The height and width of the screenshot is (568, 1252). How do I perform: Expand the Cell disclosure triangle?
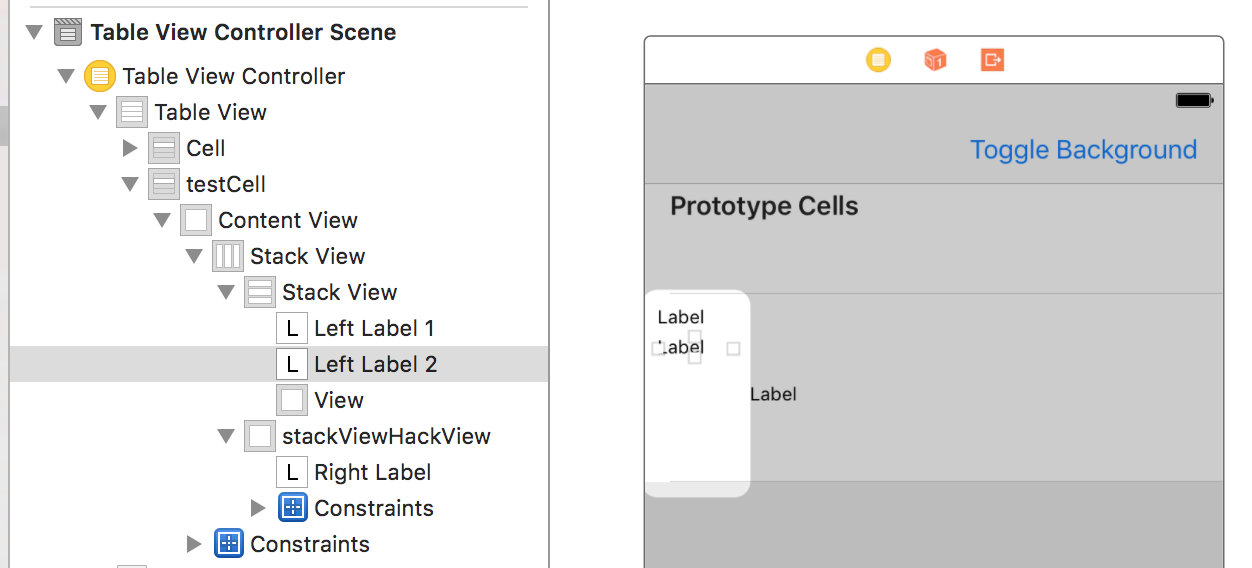(x=129, y=148)
